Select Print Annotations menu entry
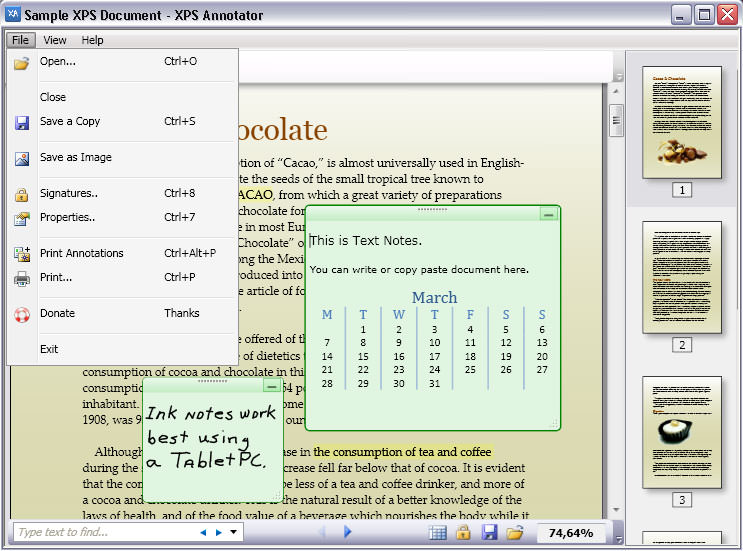743x551 pixels. 122,253
